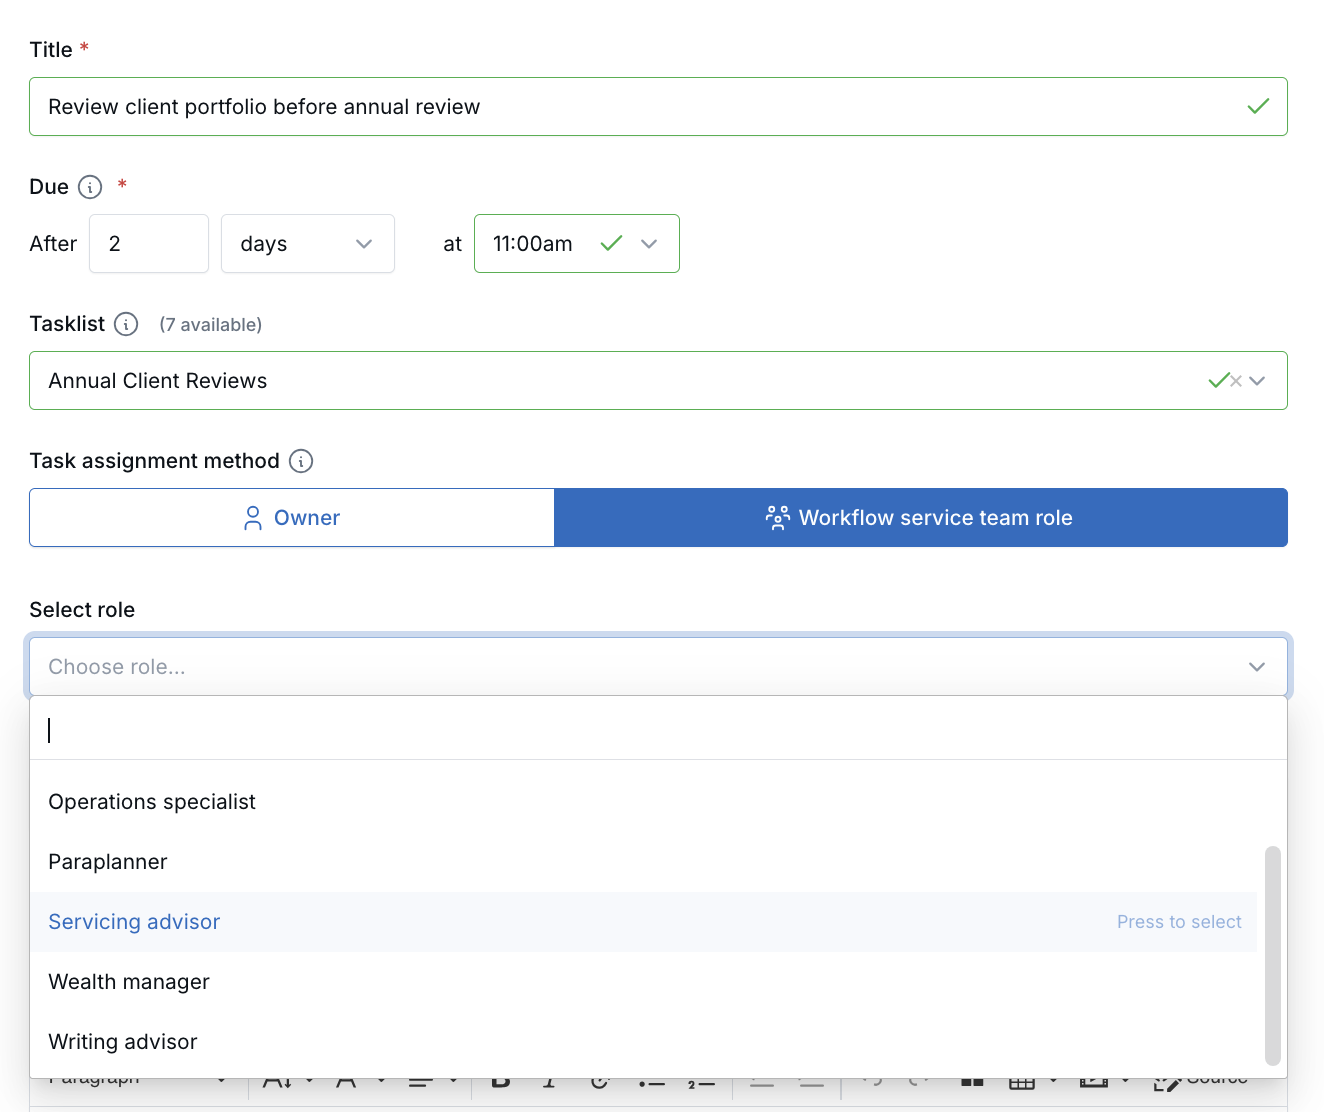Insert a table from the editor toolbar
The height and width of the screenshot is (1112, 1332).
point(1022,1082)
